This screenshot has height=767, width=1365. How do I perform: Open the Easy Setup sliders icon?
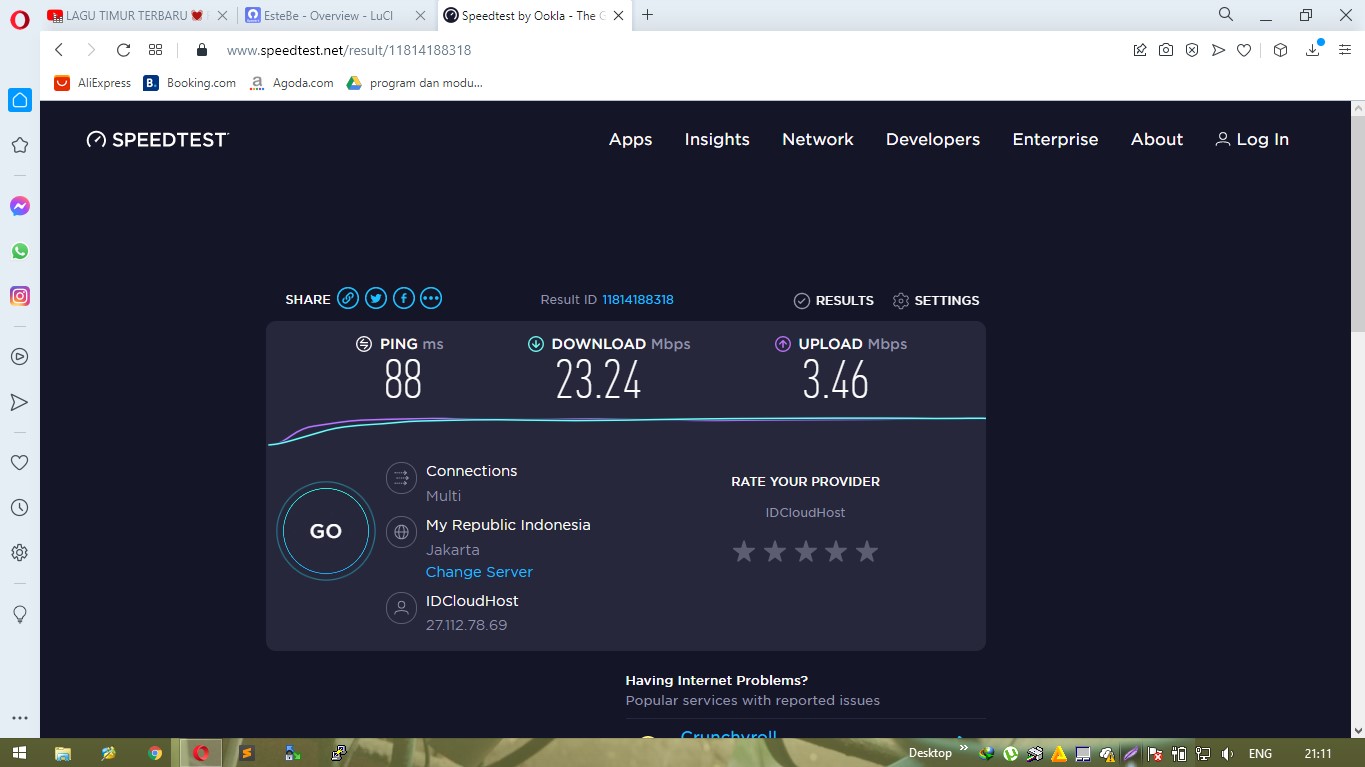(x=1344, y=50)
